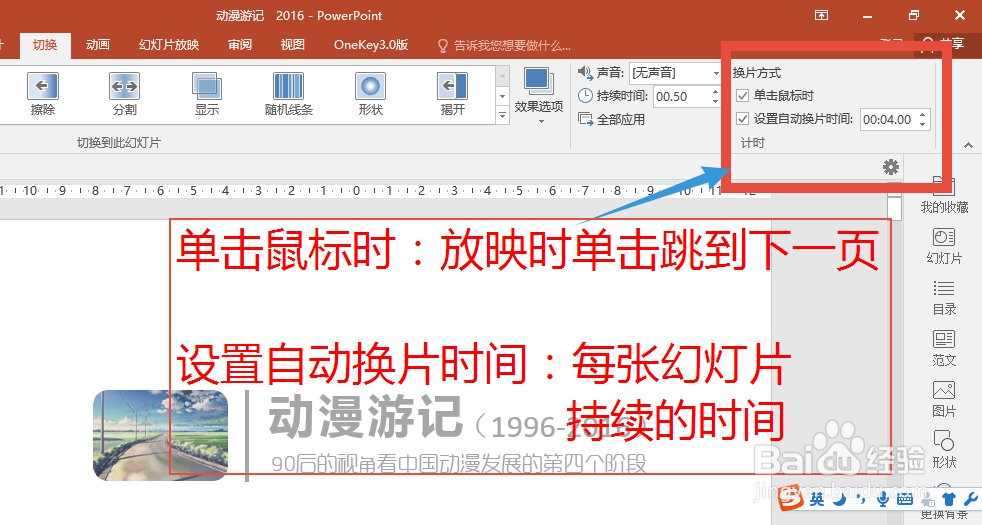Click the 告诉我您想要做什么 search box
The height and width of the screenshot is (525, 982).
tap(505, 46)
